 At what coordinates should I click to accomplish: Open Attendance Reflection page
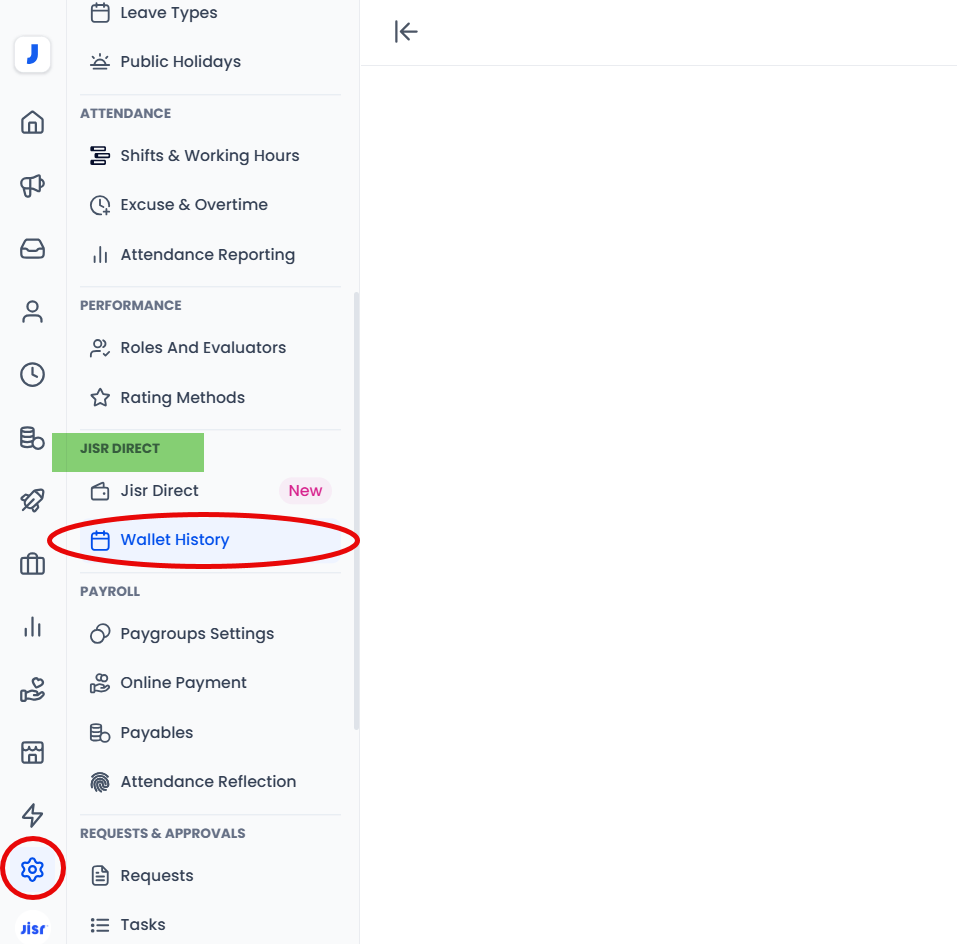[208, 782]
